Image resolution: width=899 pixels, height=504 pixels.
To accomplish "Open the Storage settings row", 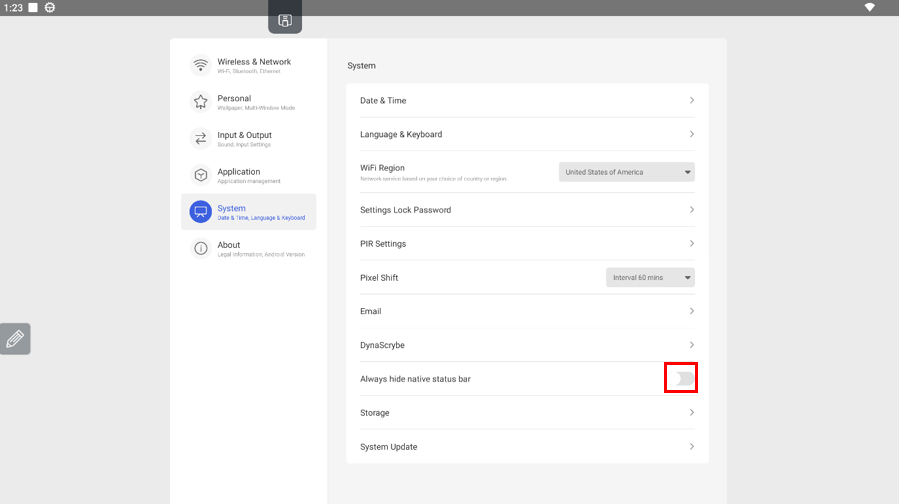I will (x=526, y=413).
